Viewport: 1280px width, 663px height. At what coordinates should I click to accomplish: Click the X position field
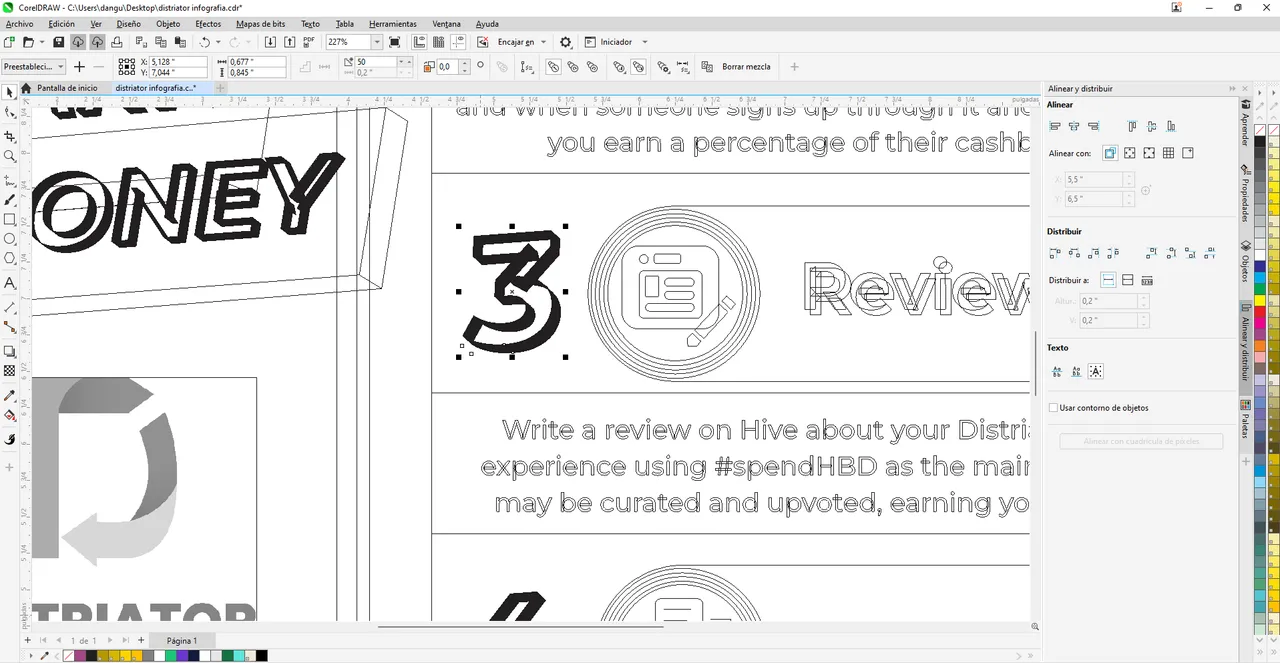click(176, 61)
